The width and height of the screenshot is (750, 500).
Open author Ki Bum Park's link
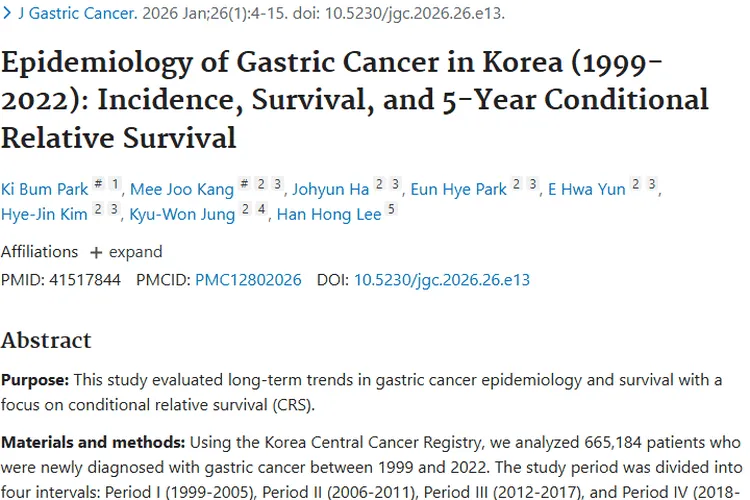43,189
